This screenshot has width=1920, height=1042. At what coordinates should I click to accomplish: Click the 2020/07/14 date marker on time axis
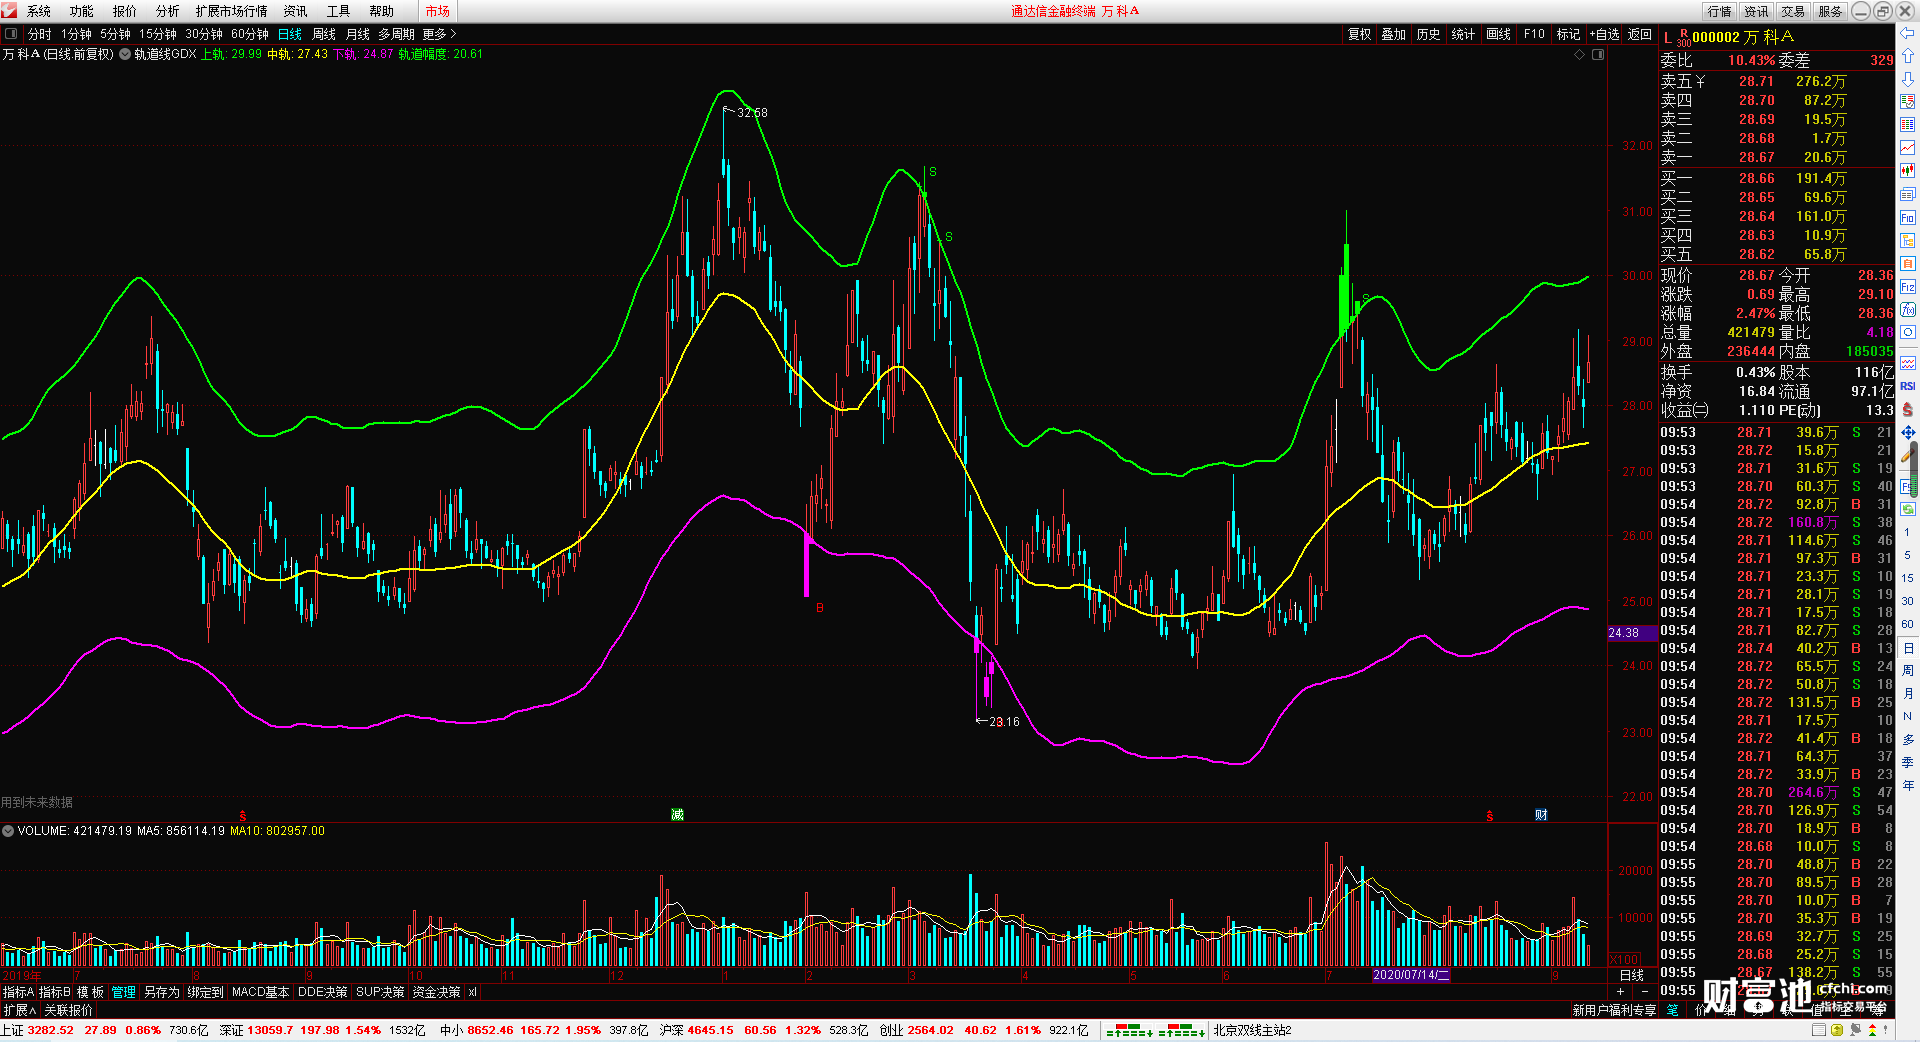click(x=1411, y=975)
